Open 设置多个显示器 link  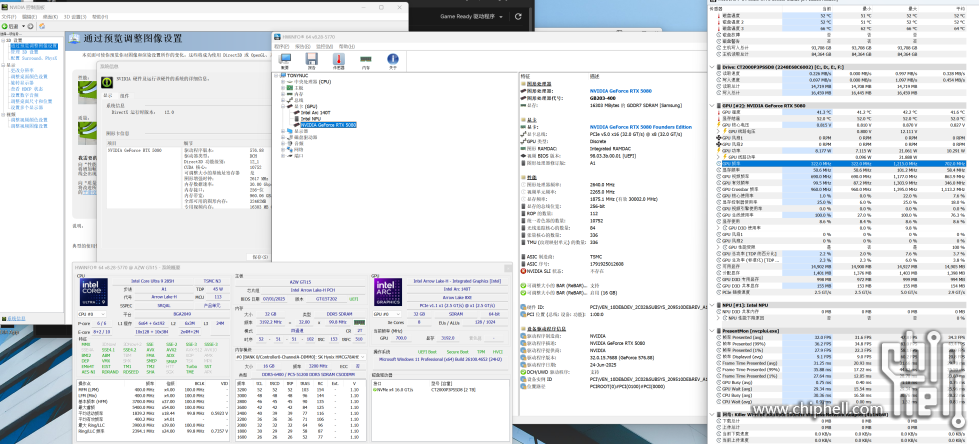(x=26, y=107)
